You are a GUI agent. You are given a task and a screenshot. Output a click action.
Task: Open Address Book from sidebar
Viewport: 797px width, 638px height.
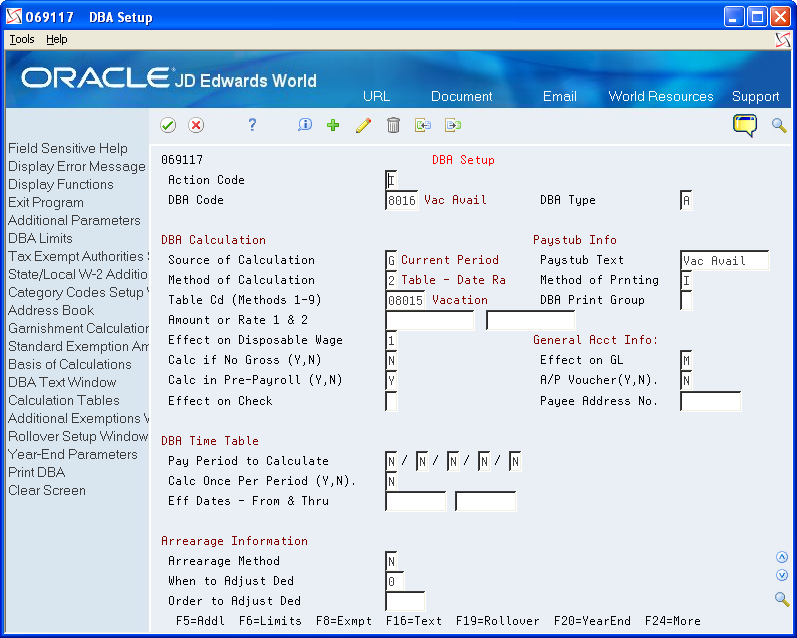(51, 310)
